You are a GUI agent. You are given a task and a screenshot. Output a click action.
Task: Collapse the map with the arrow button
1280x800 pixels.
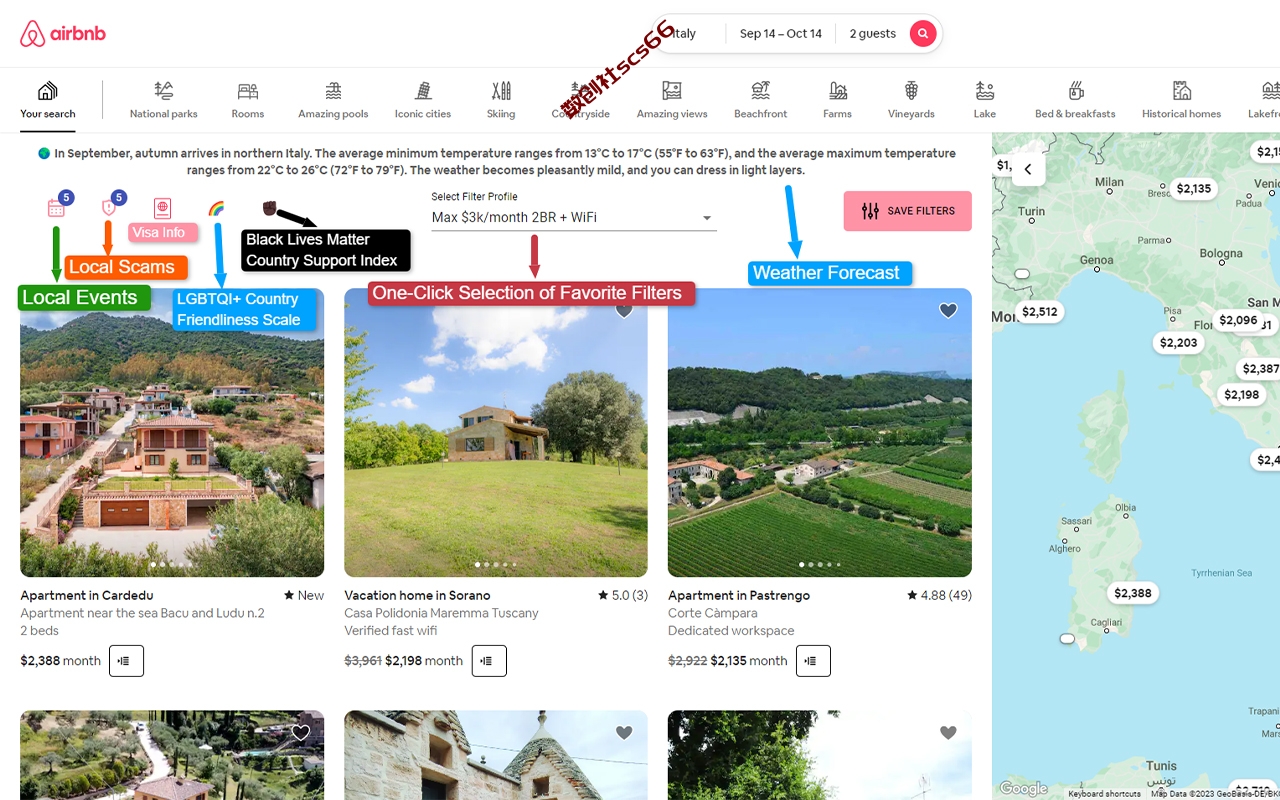[1028, 170]
